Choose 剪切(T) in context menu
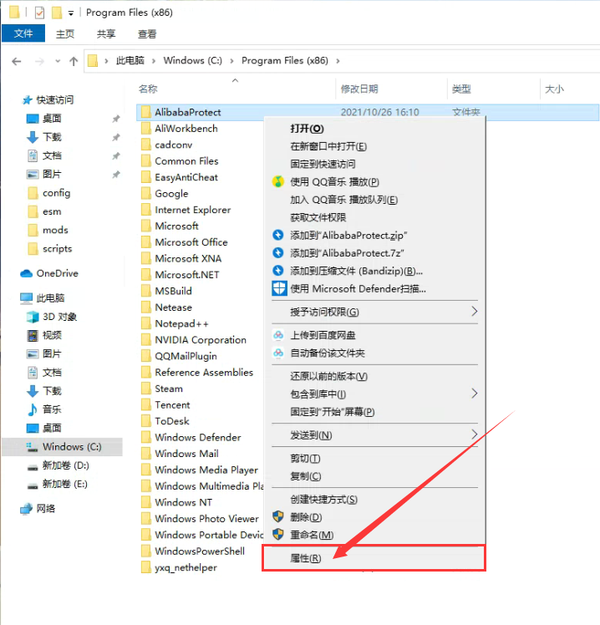 [x=305, y=459]
